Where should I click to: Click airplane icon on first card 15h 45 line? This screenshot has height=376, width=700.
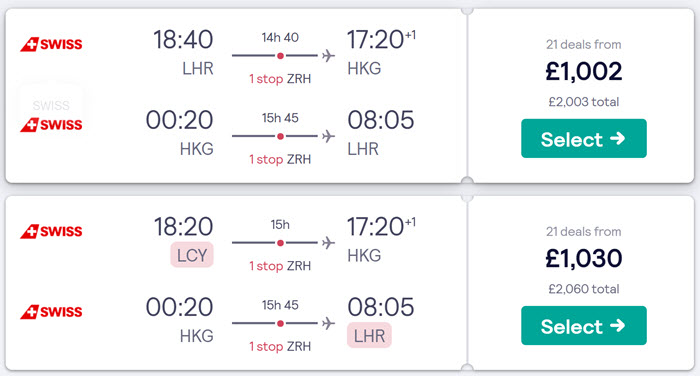[328, 136]
